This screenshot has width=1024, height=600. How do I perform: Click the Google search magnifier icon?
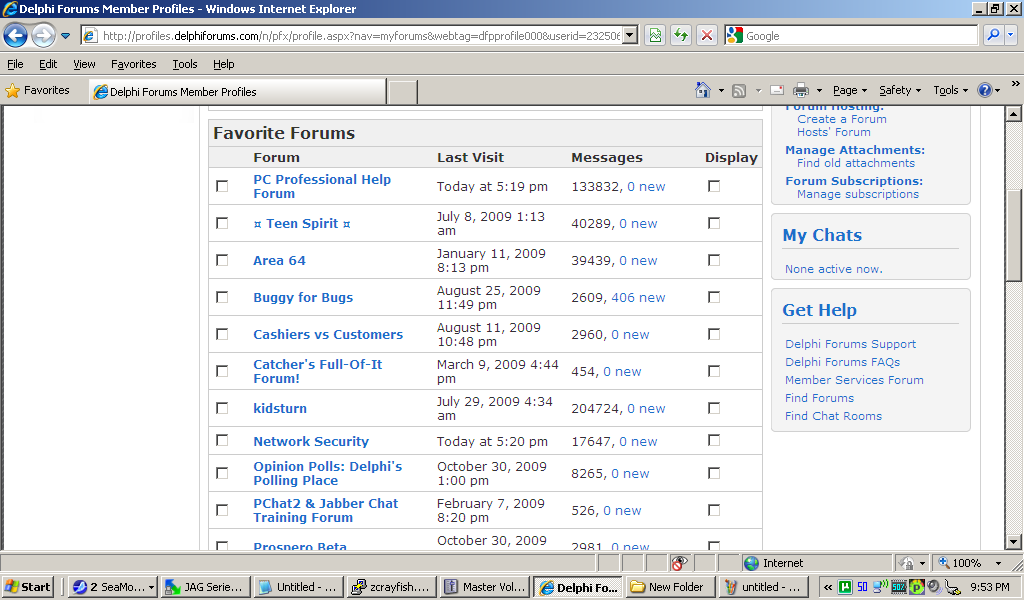[x=993, y=35]
